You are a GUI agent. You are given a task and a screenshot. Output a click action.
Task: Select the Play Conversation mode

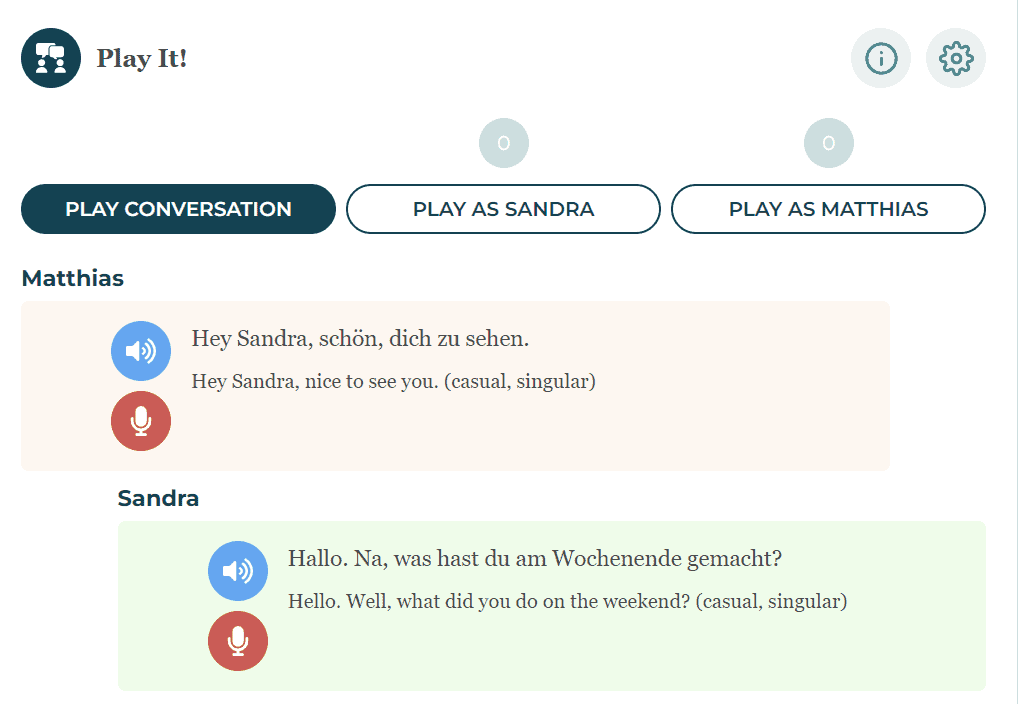pyautogui.click(x=178, y=209)
